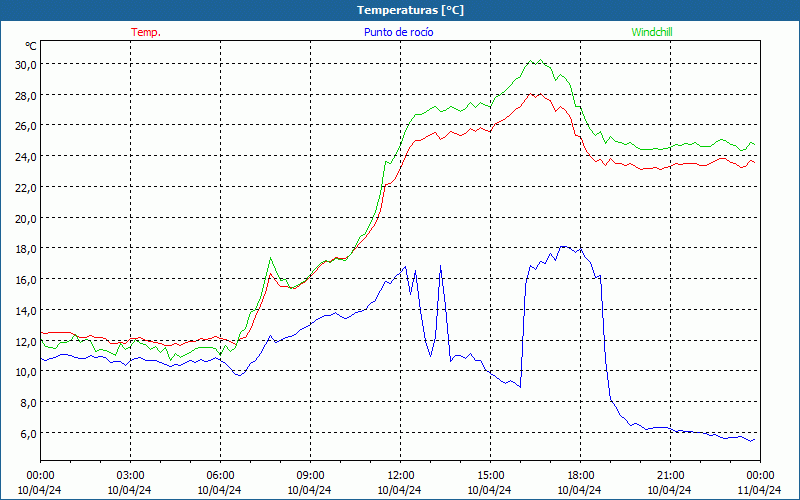Click the 18:00 time axis label
This screenshot has height=500, width=800.
(580, 476)
